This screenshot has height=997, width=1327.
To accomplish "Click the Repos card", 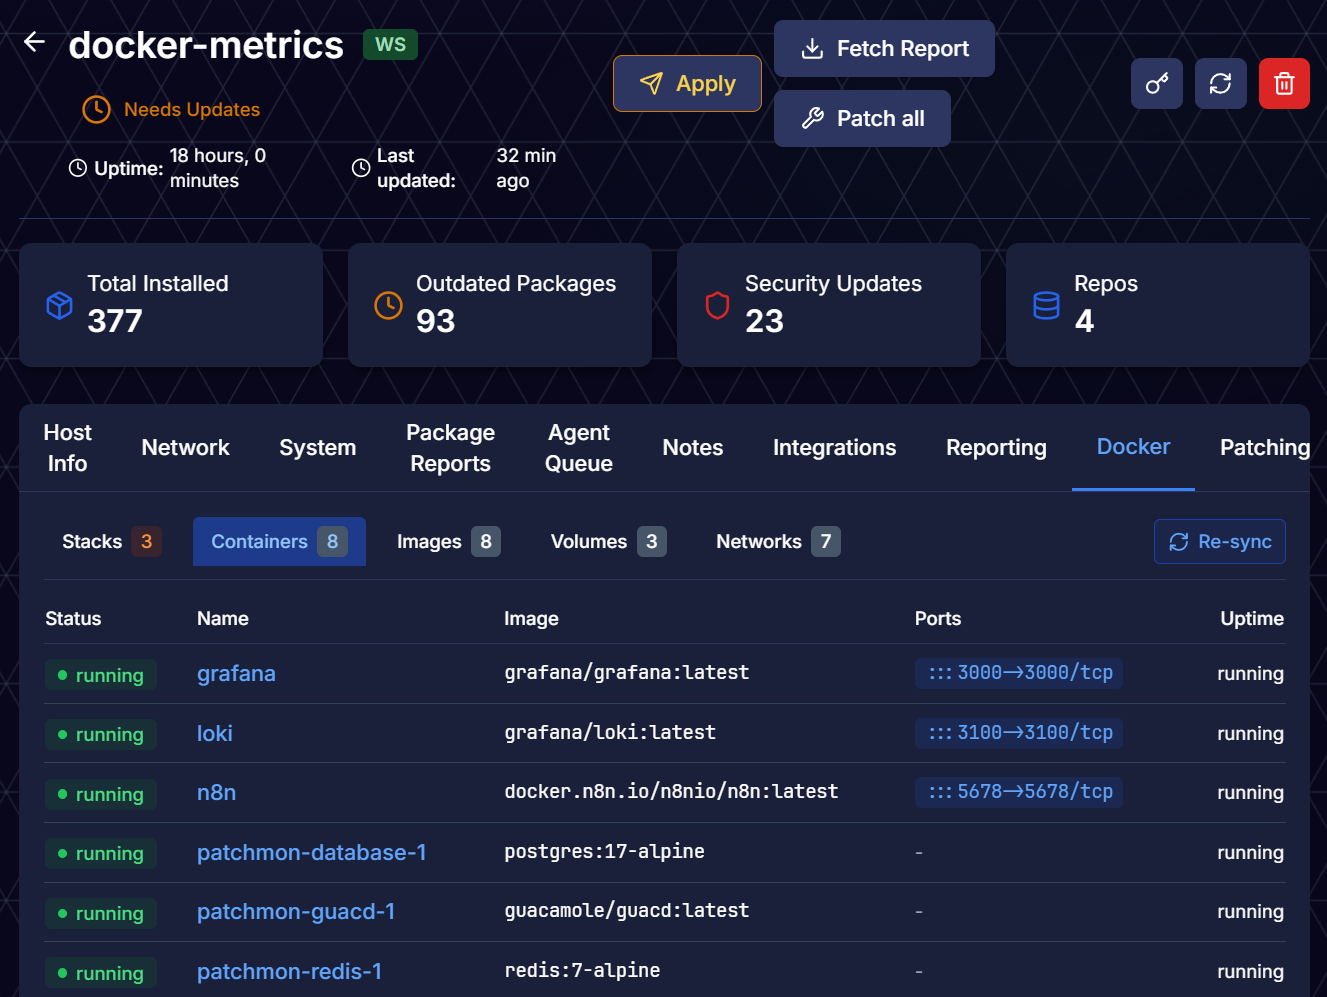I will (1158, 305).
